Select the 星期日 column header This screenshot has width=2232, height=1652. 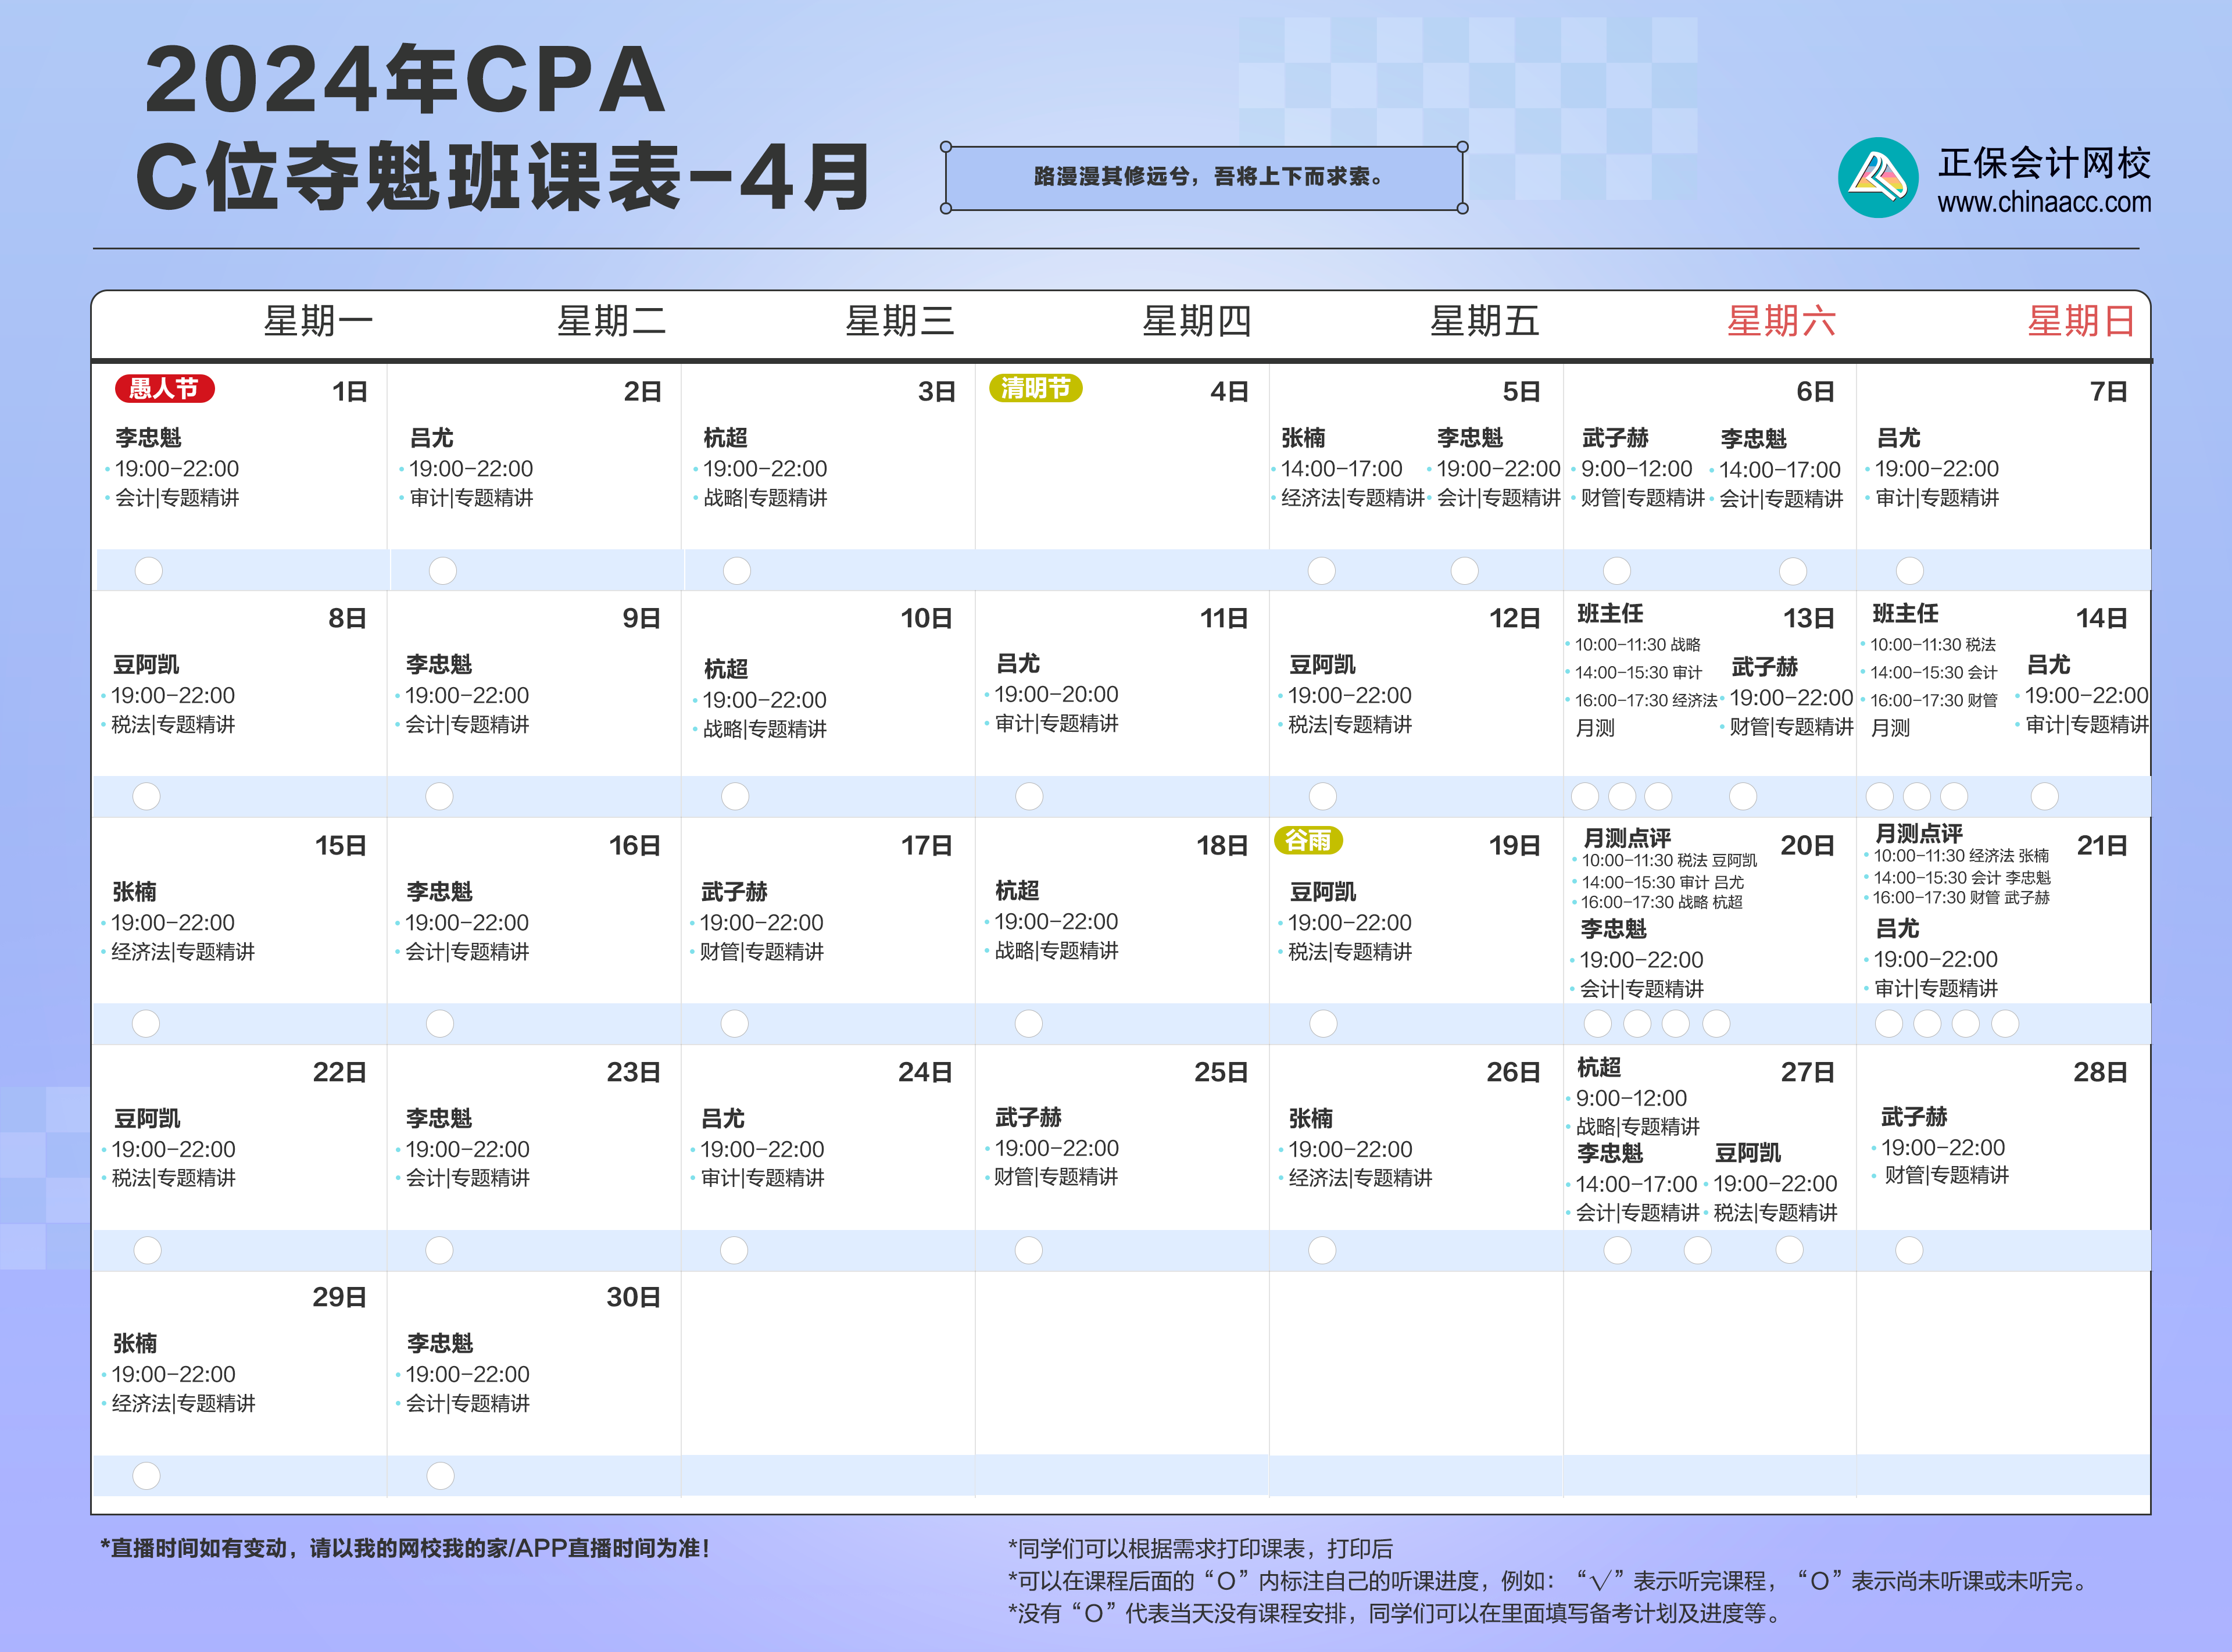click(2081, 322)
